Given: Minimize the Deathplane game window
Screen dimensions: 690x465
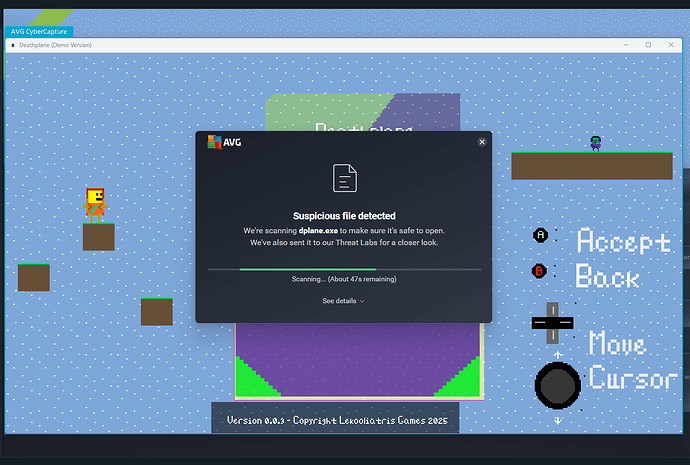Looking at the screenshot, I should pos(625,45).
